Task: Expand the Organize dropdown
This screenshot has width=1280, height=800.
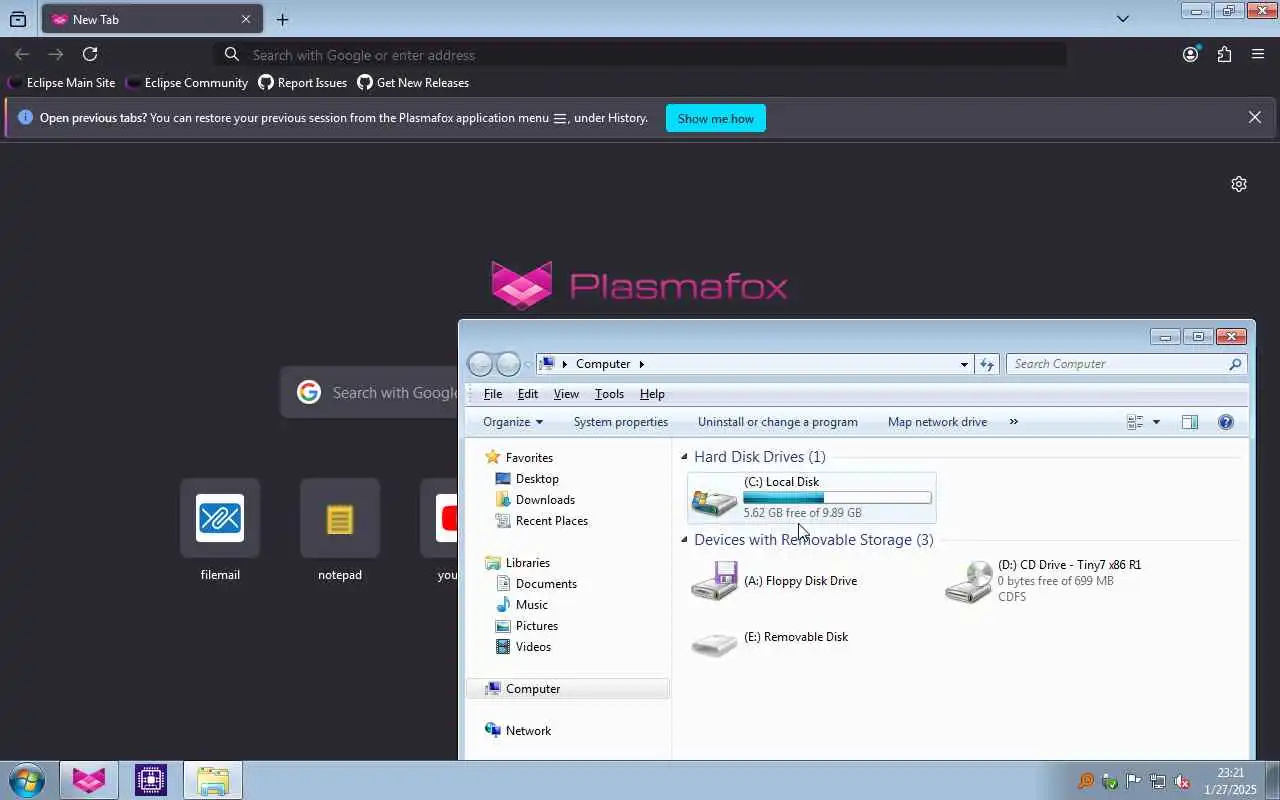Action: click(513, 422)
